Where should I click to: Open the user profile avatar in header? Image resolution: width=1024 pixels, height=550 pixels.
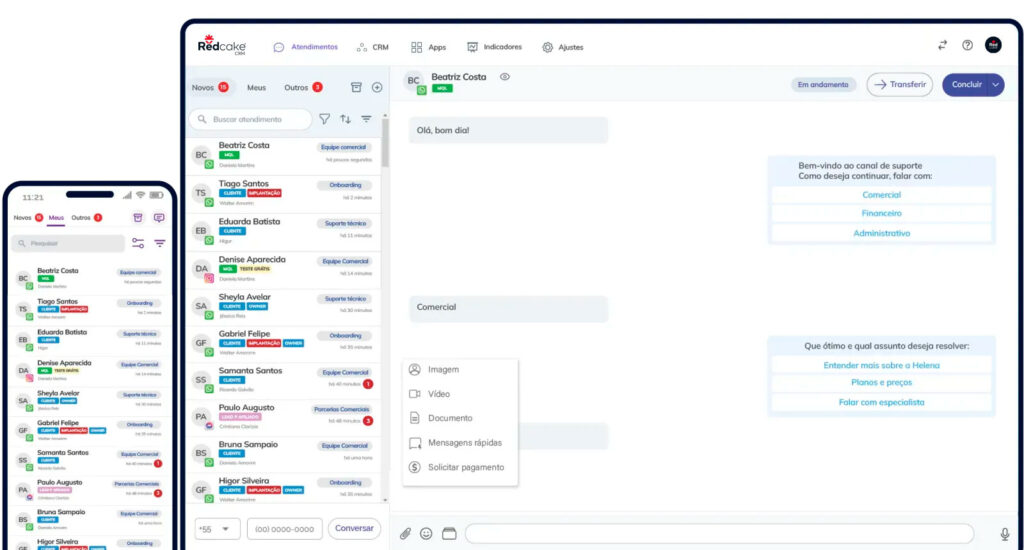pos(993,45)
